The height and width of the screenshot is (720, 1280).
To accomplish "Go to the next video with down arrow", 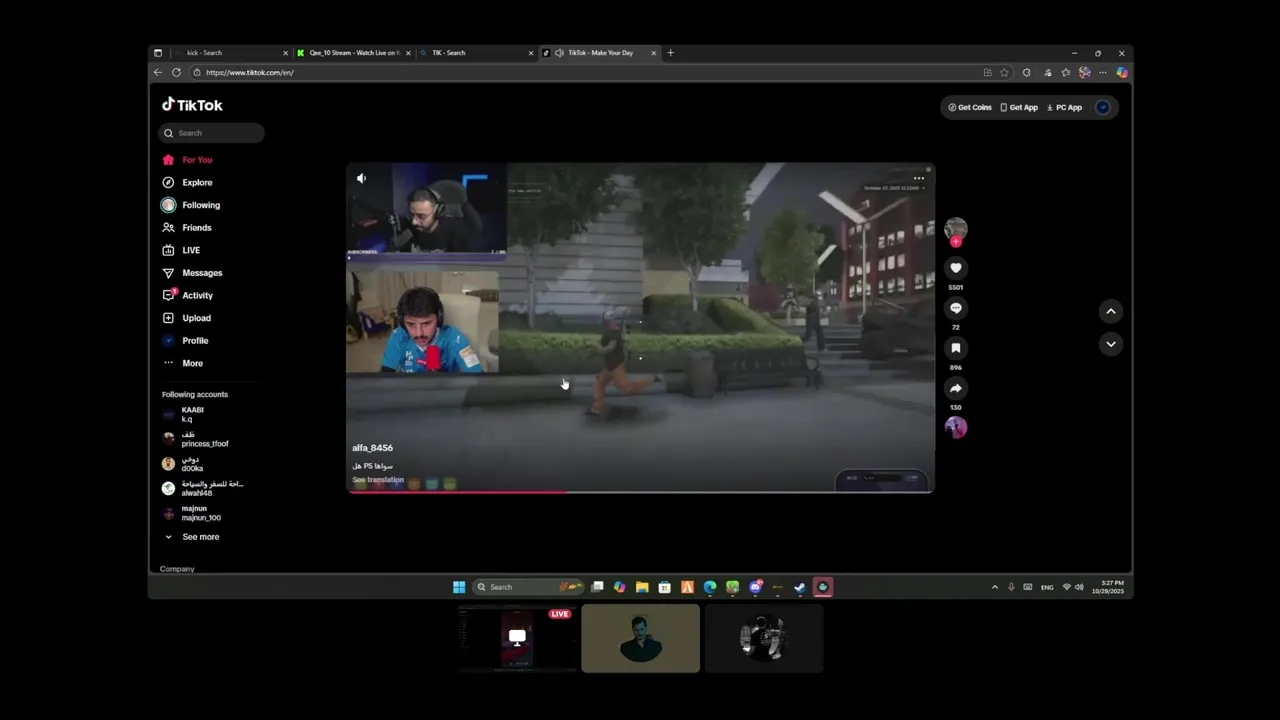I will 1111,344.
